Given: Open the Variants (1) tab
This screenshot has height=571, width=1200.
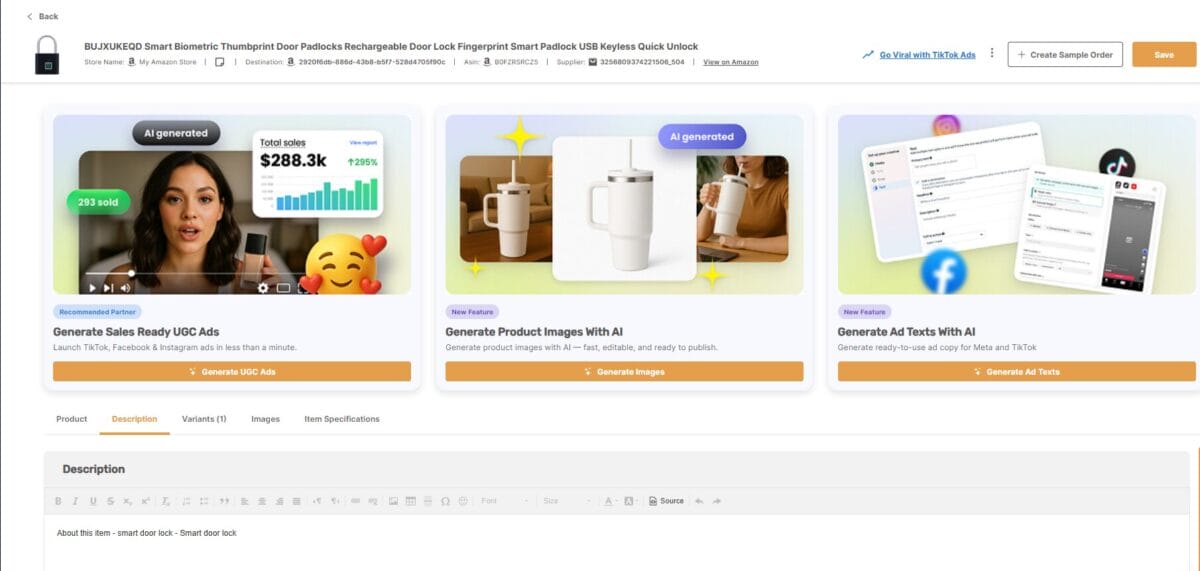Looking at the screenshot, I should point(204,419).
